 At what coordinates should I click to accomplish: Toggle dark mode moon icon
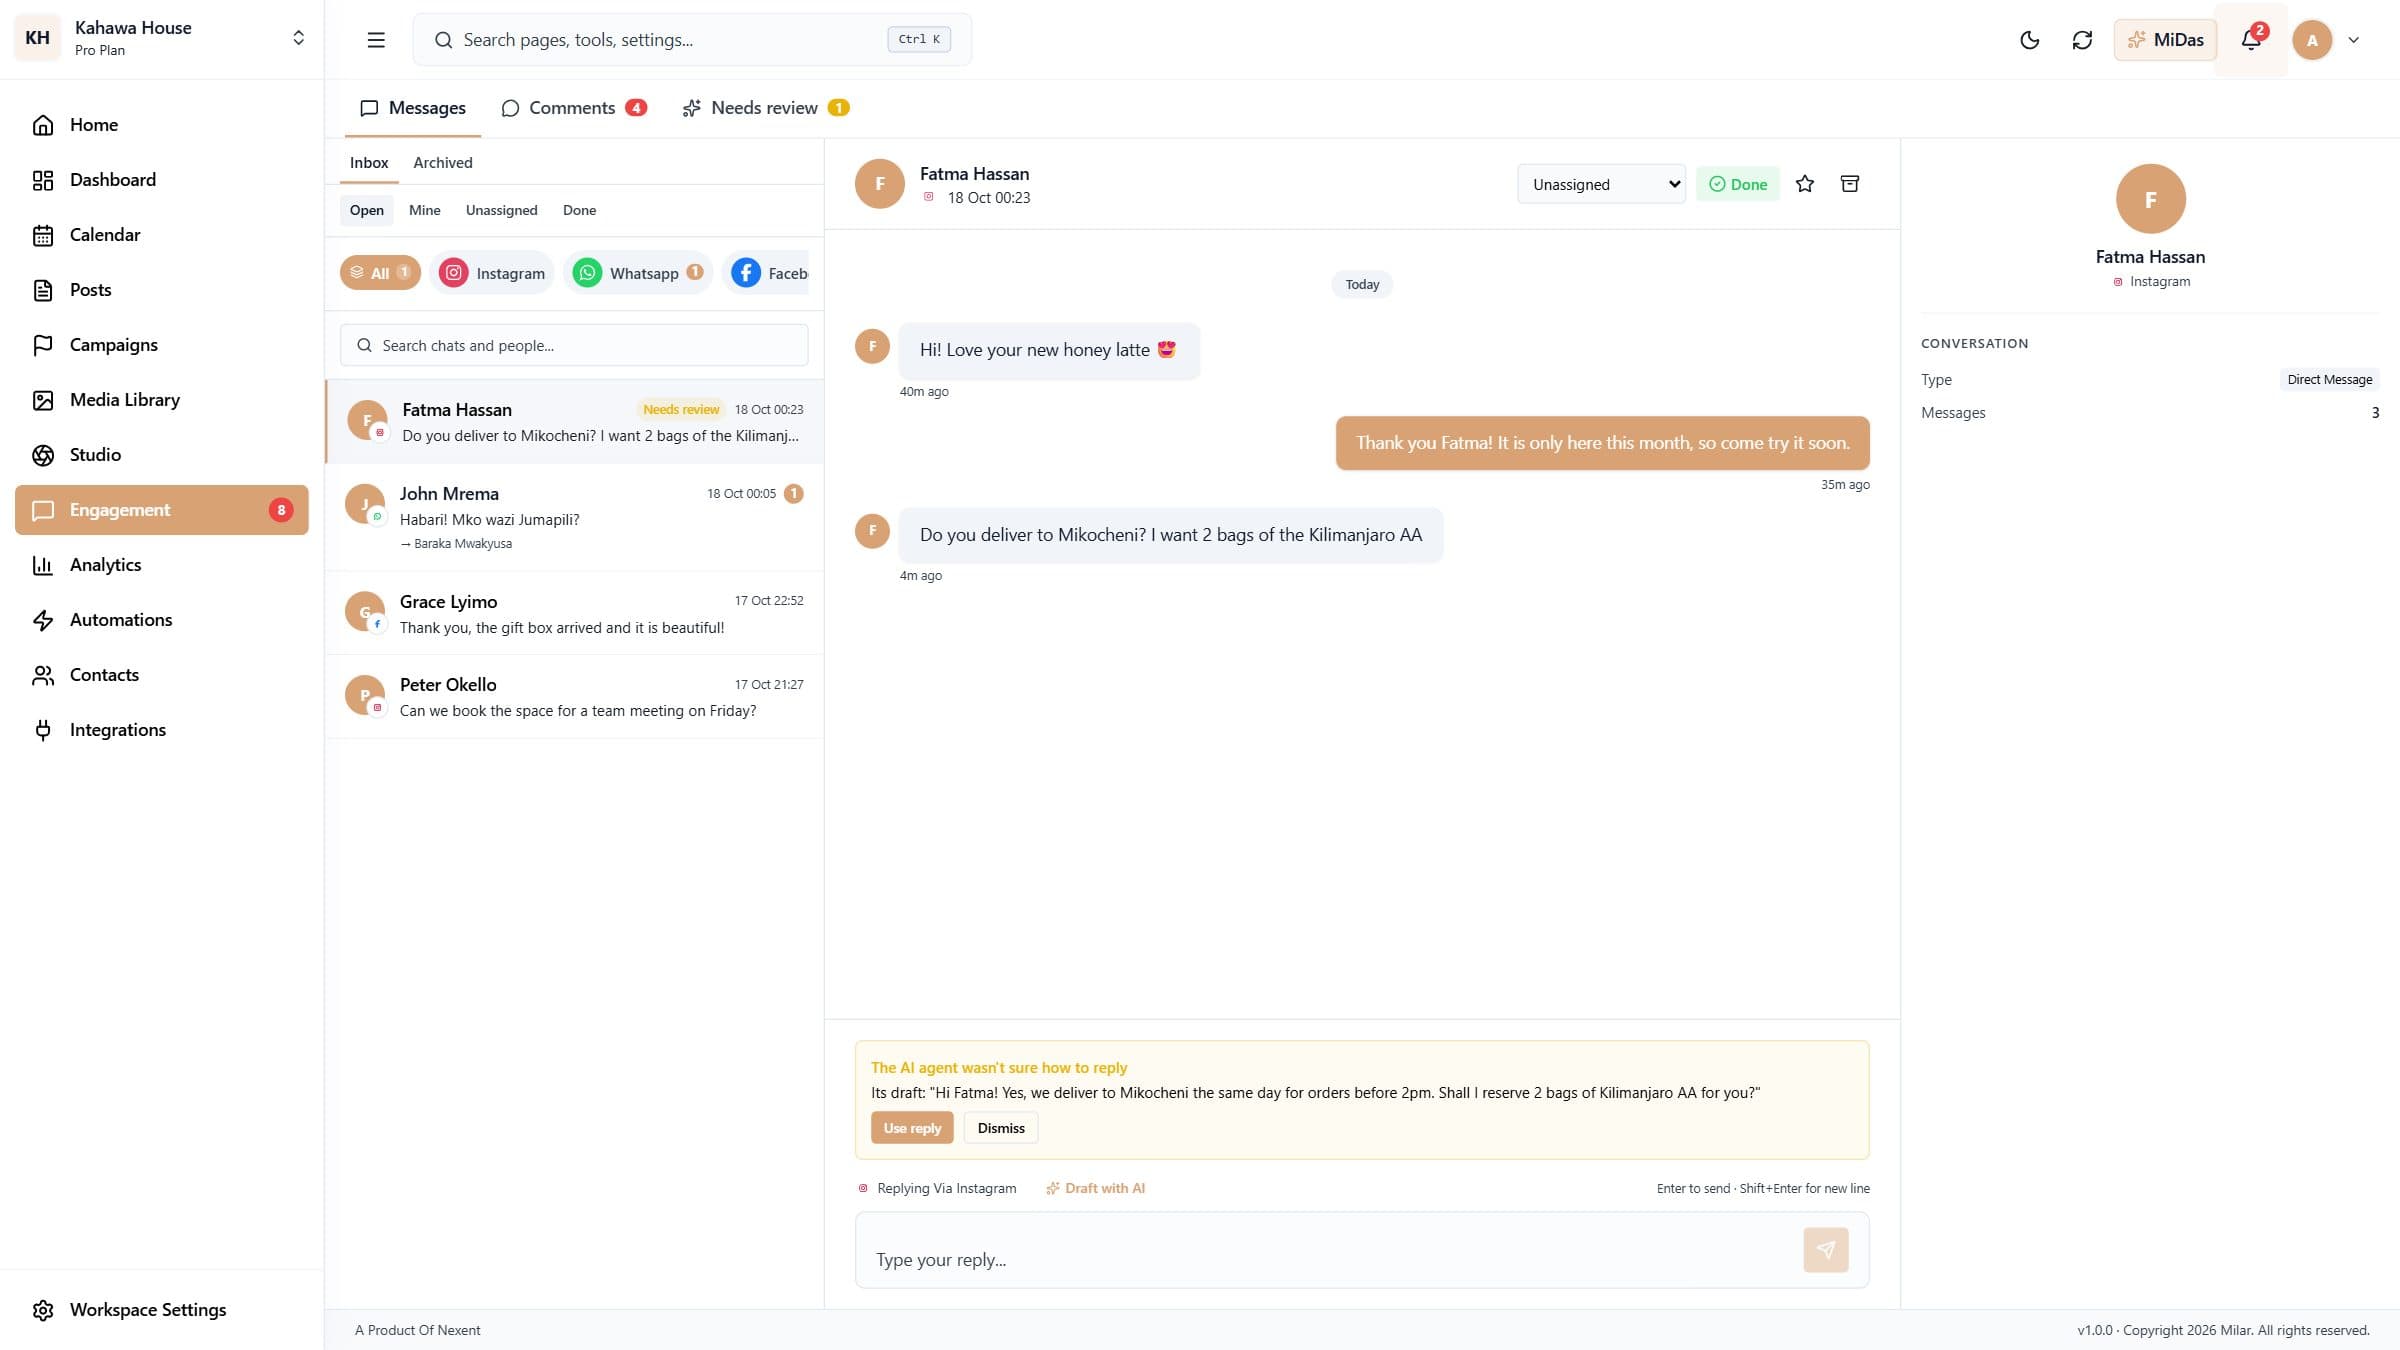pos(2030,40)
